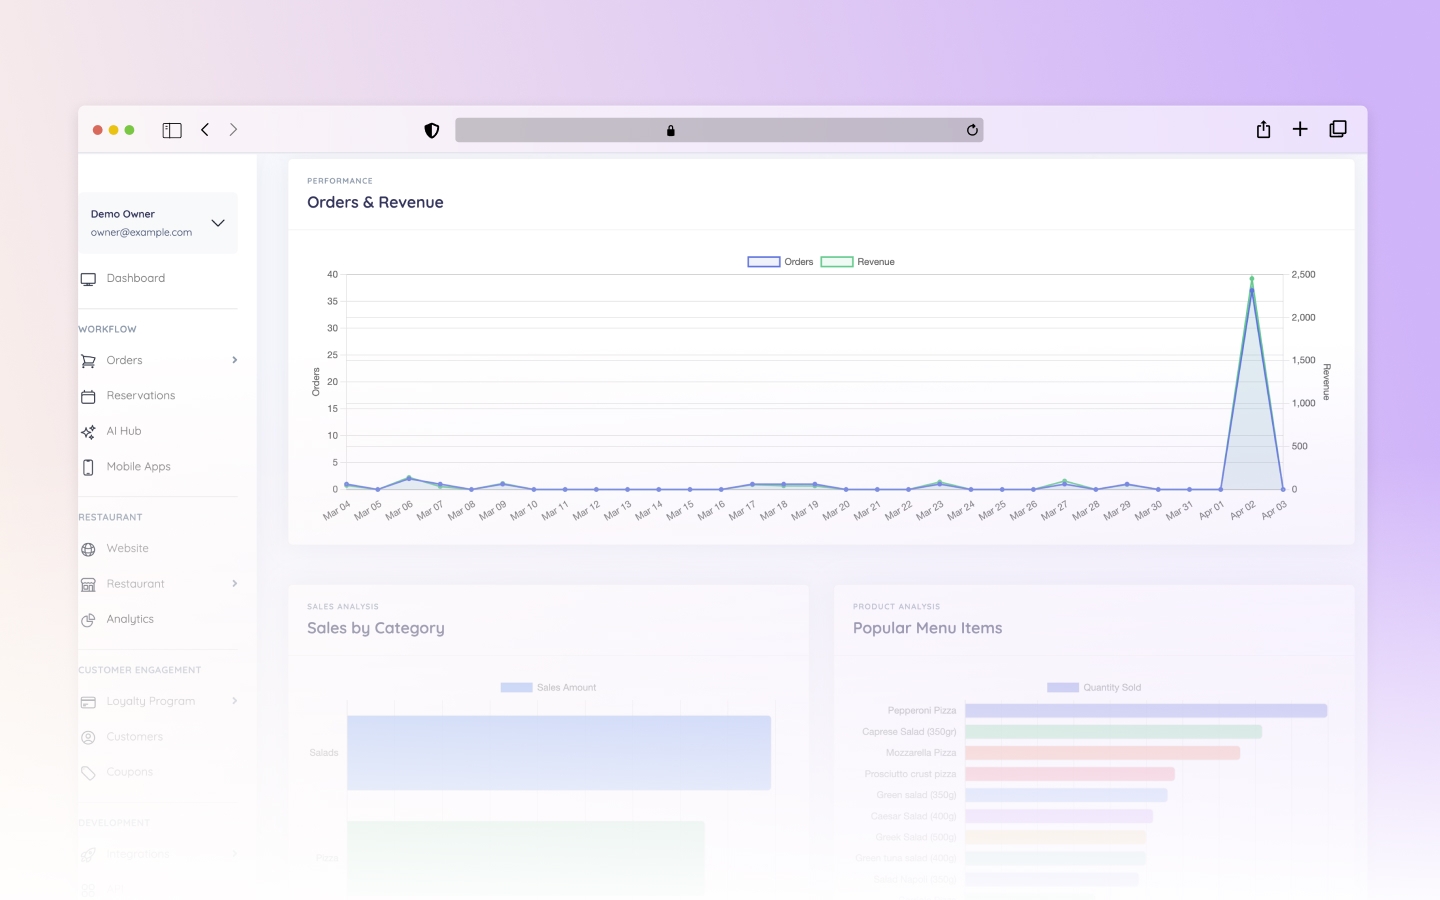Click the Website globe icon
Screen dimensions: 1440x900
click(x=88, y=549)
